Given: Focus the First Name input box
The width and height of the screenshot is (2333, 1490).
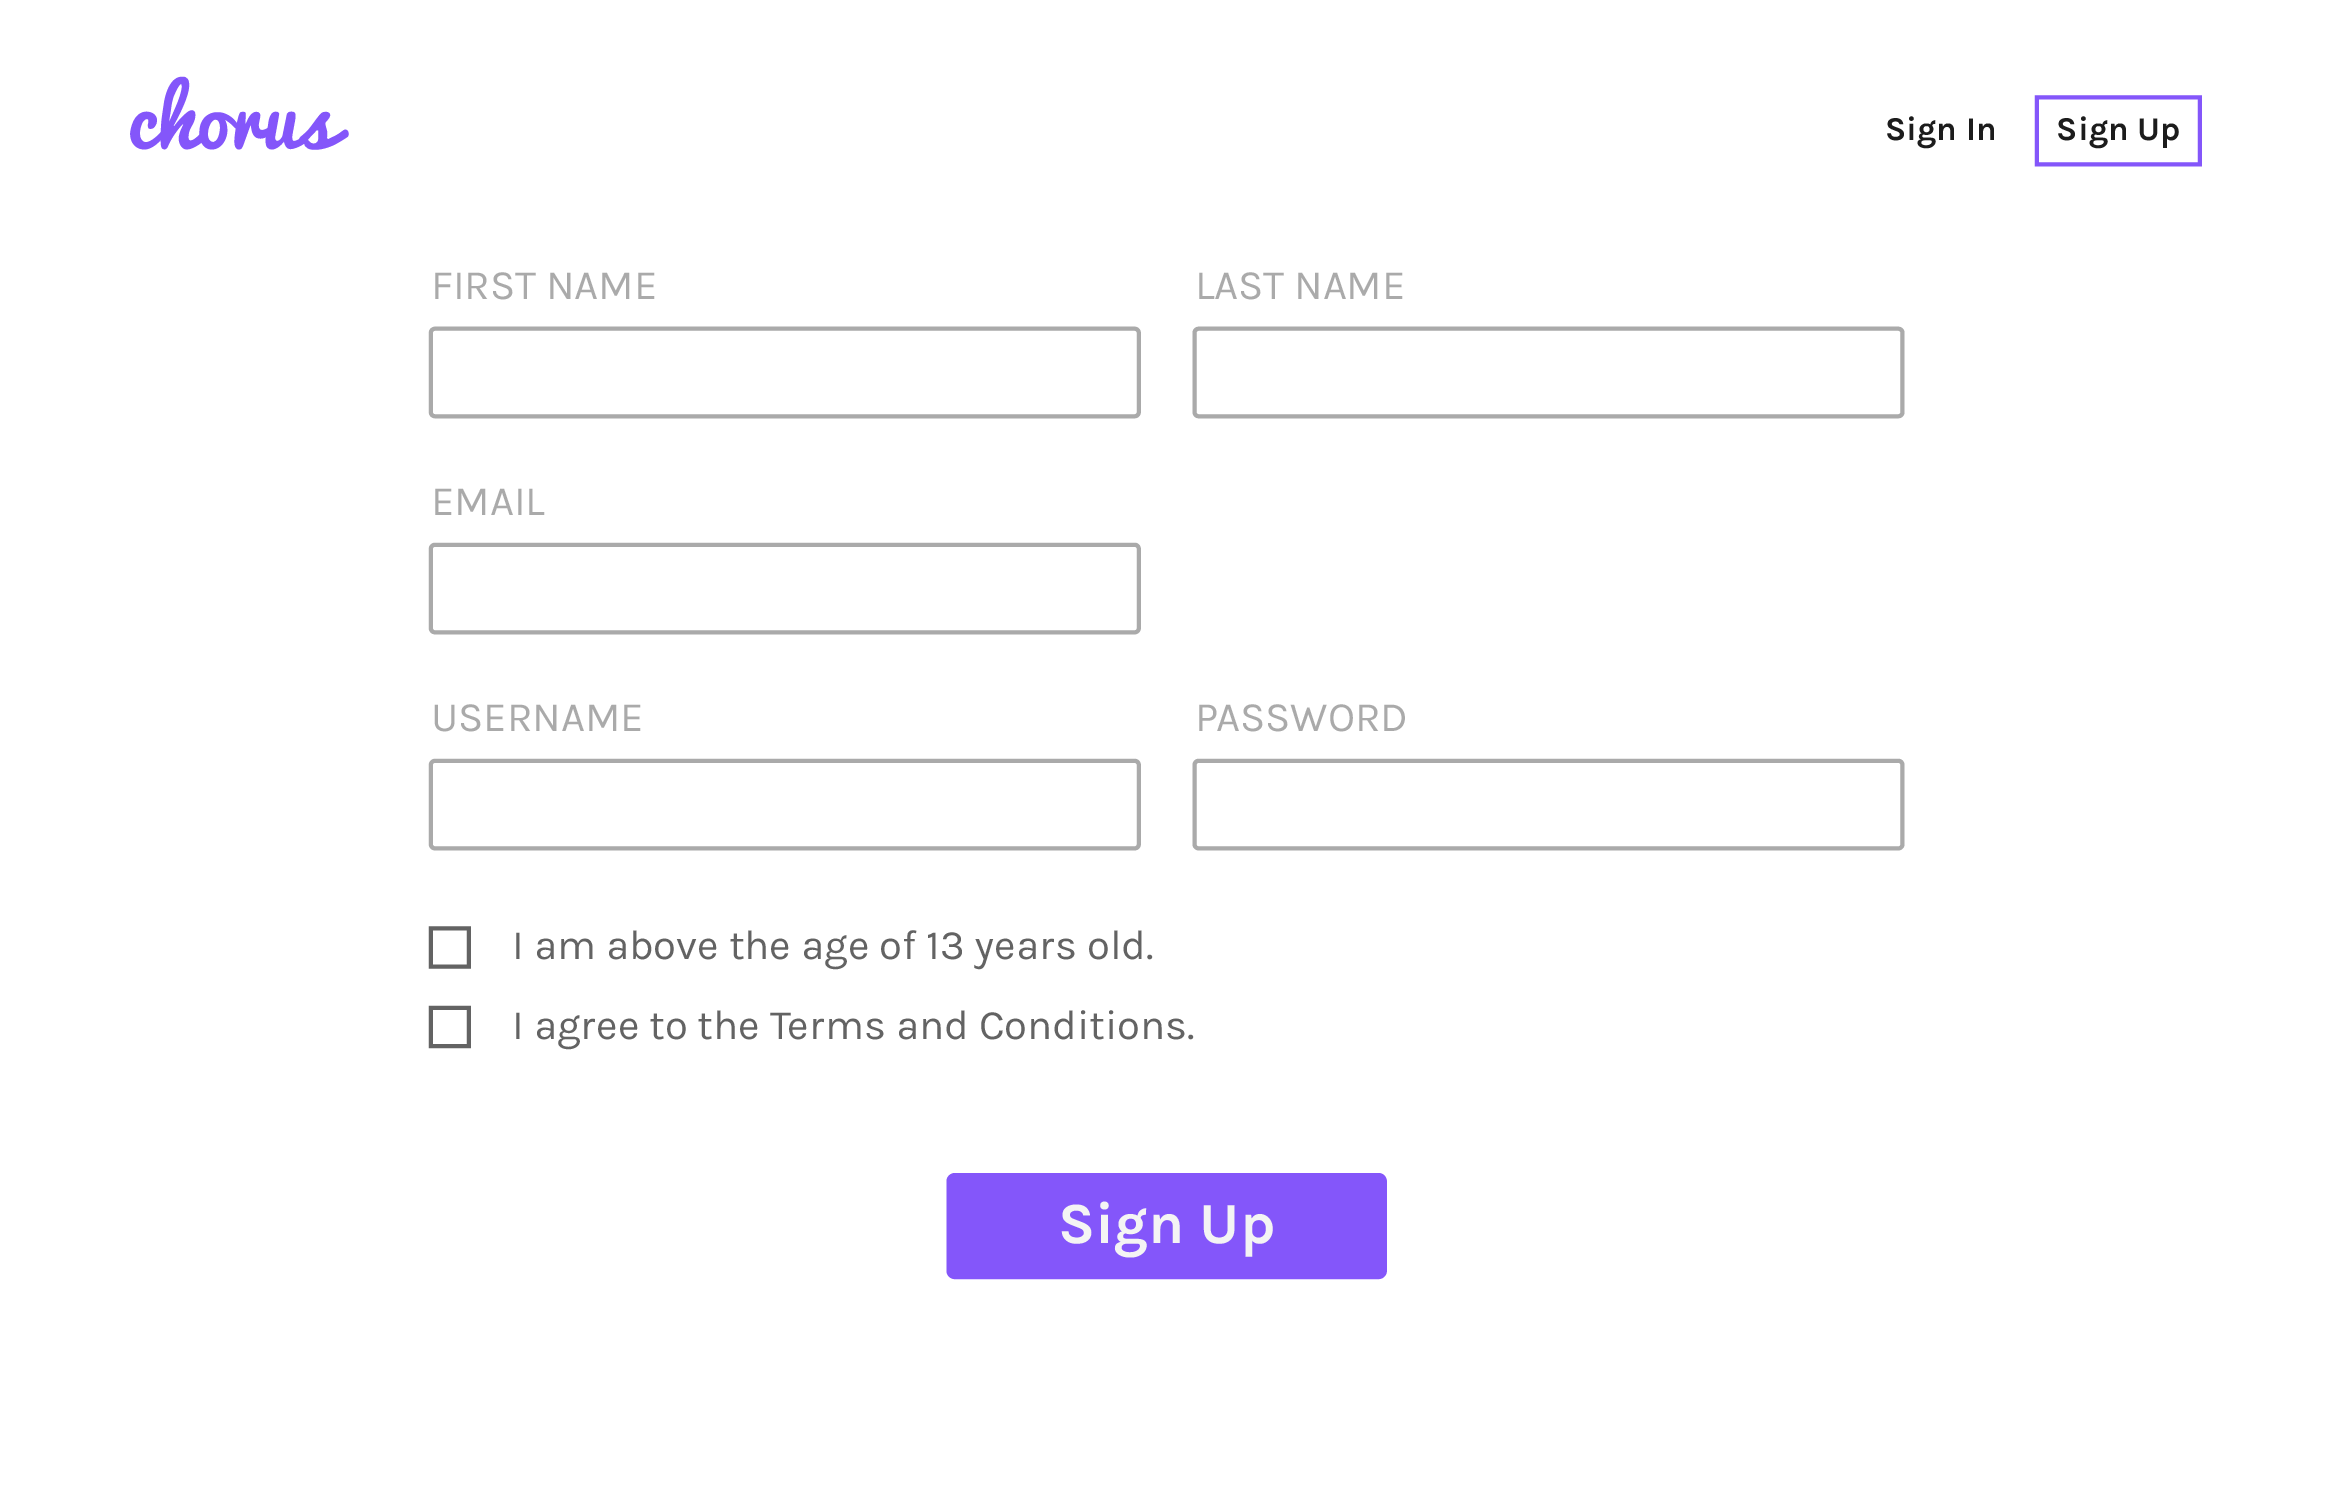Looking at the screenshot, I should [784, 372].
